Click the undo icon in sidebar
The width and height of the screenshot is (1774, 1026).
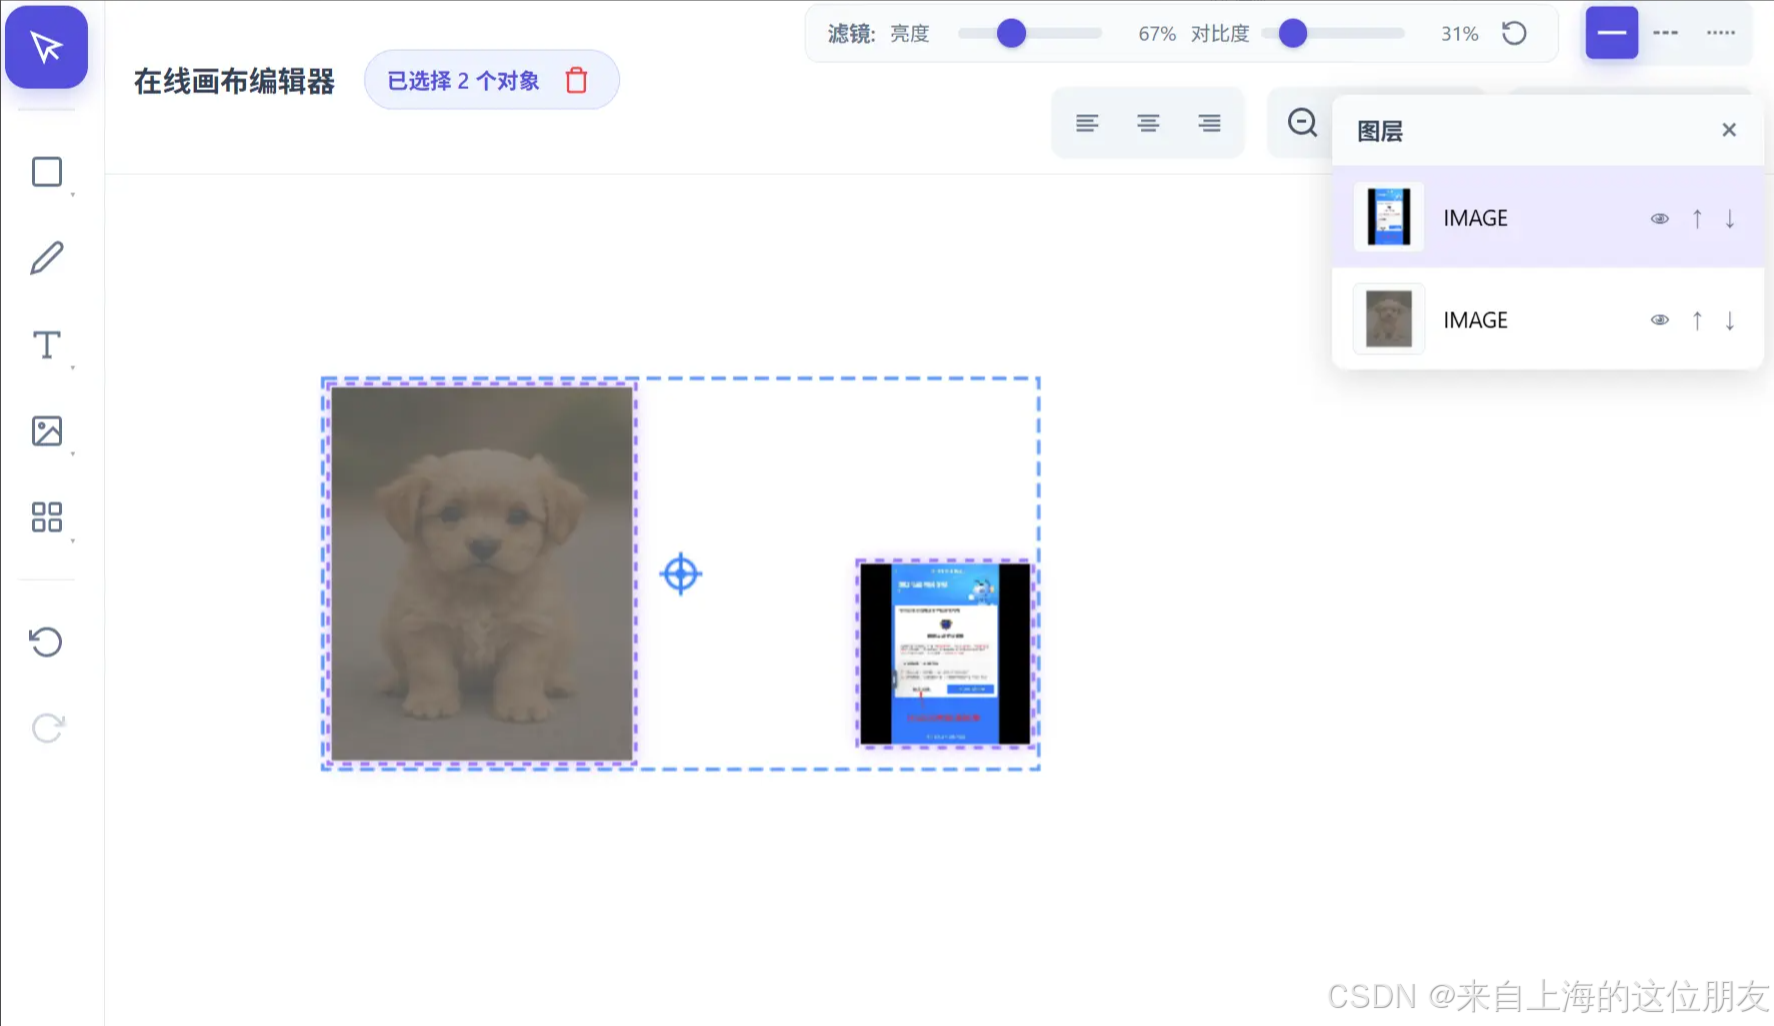[x=46, y=641]
